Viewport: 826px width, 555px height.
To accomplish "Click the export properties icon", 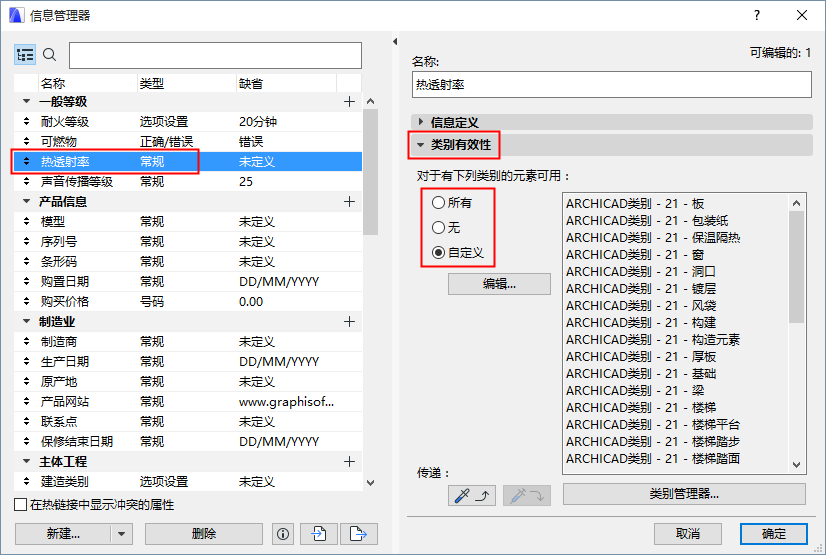I will coord(359,534).
